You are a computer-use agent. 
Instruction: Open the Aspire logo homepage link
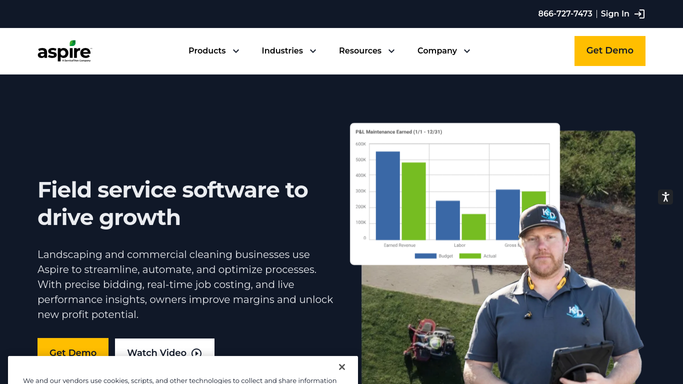pos(64,51)
